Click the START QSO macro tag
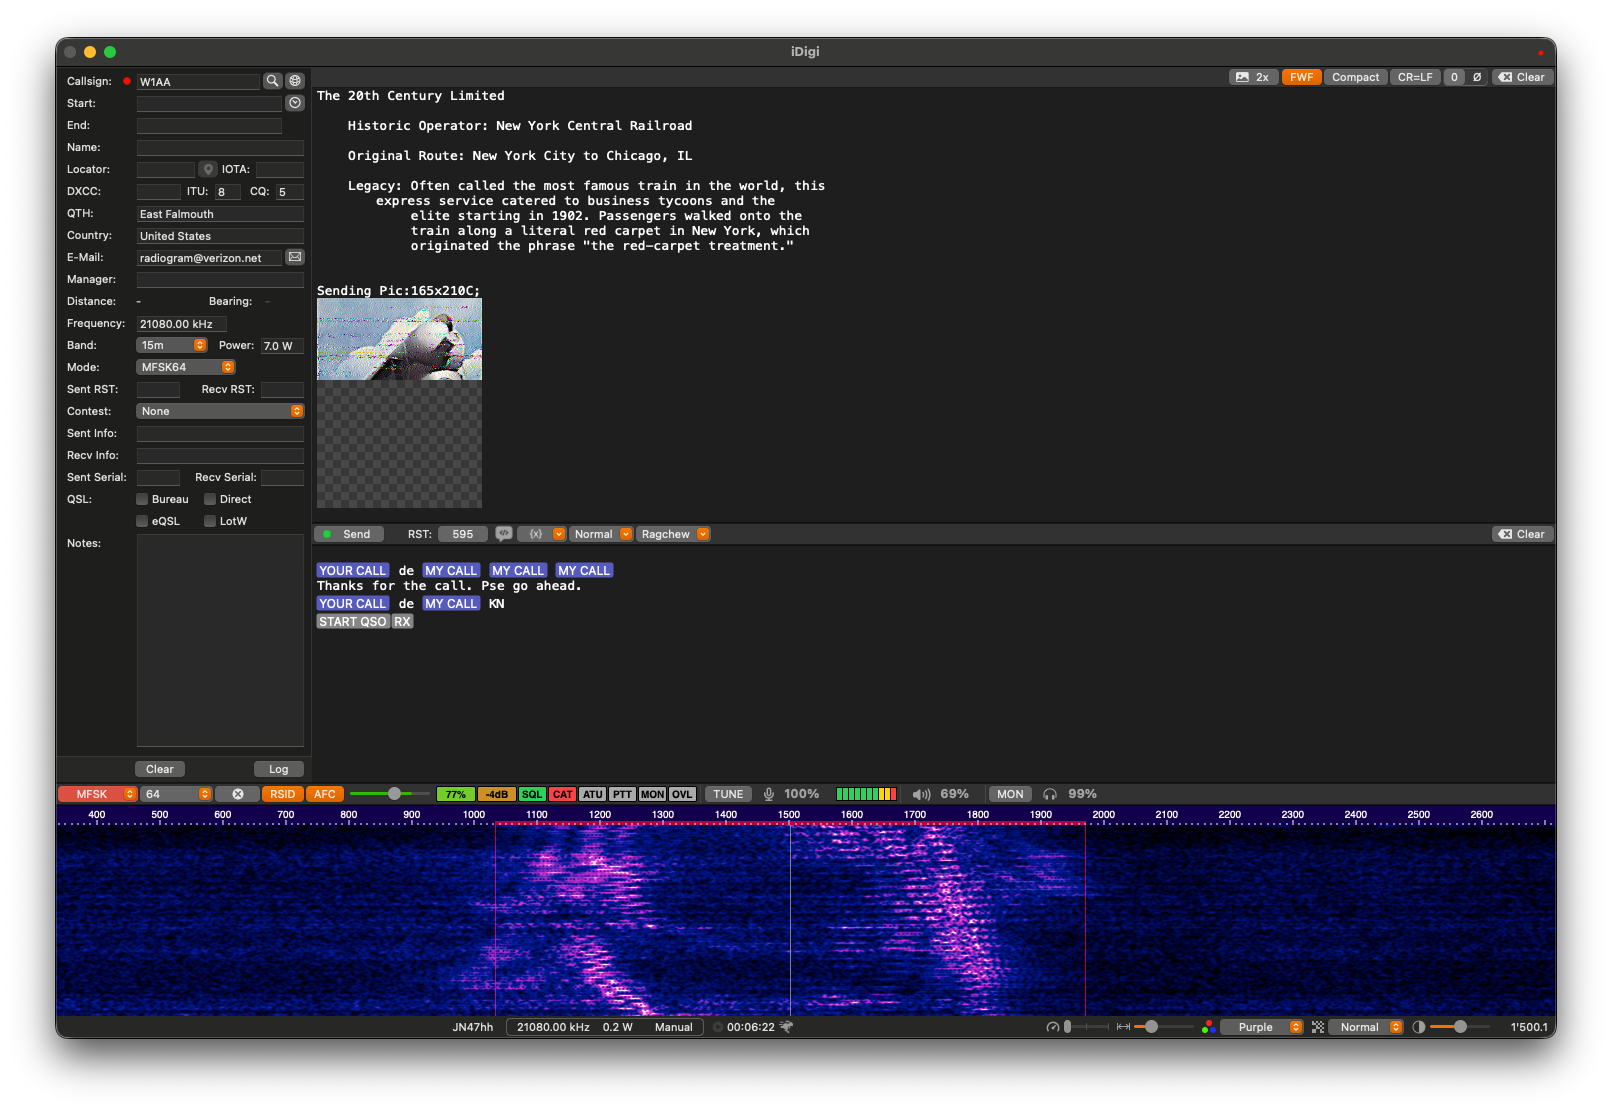 click(352, 621)
